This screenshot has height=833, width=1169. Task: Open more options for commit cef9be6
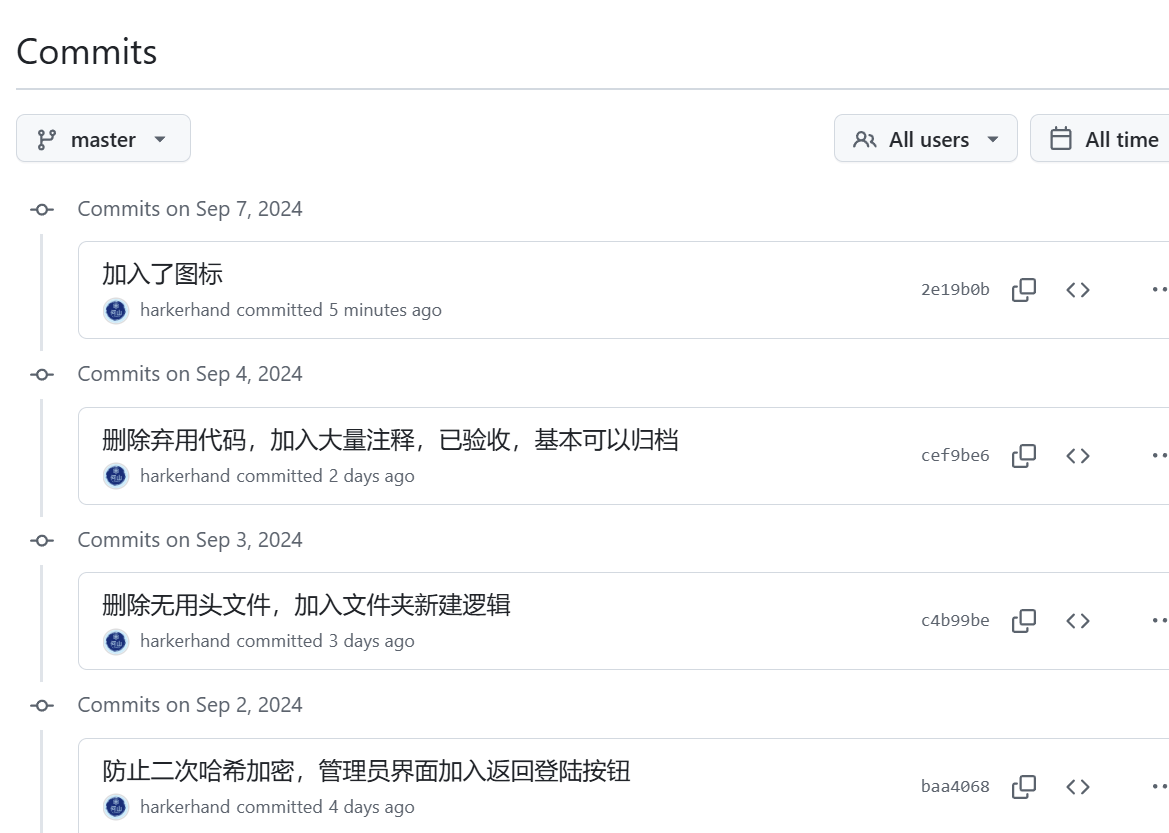coord(1158,456)
